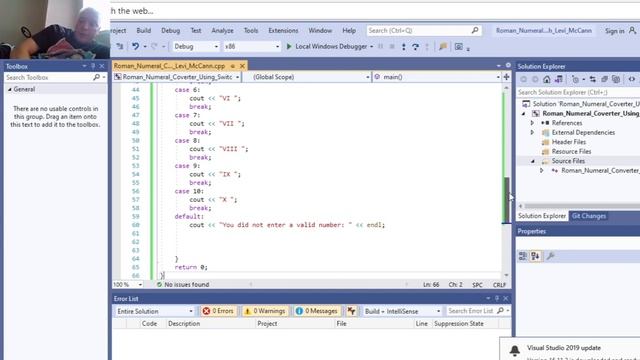The height and width of the screenshot is (360, 640).
Task: Click magnifier in Search Error List box
Action: click(500, 311)
